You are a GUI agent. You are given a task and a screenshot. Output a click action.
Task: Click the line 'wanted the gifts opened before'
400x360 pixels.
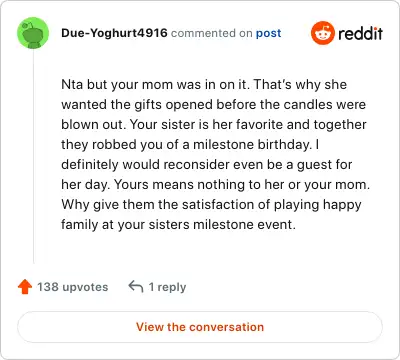(213, 104)
